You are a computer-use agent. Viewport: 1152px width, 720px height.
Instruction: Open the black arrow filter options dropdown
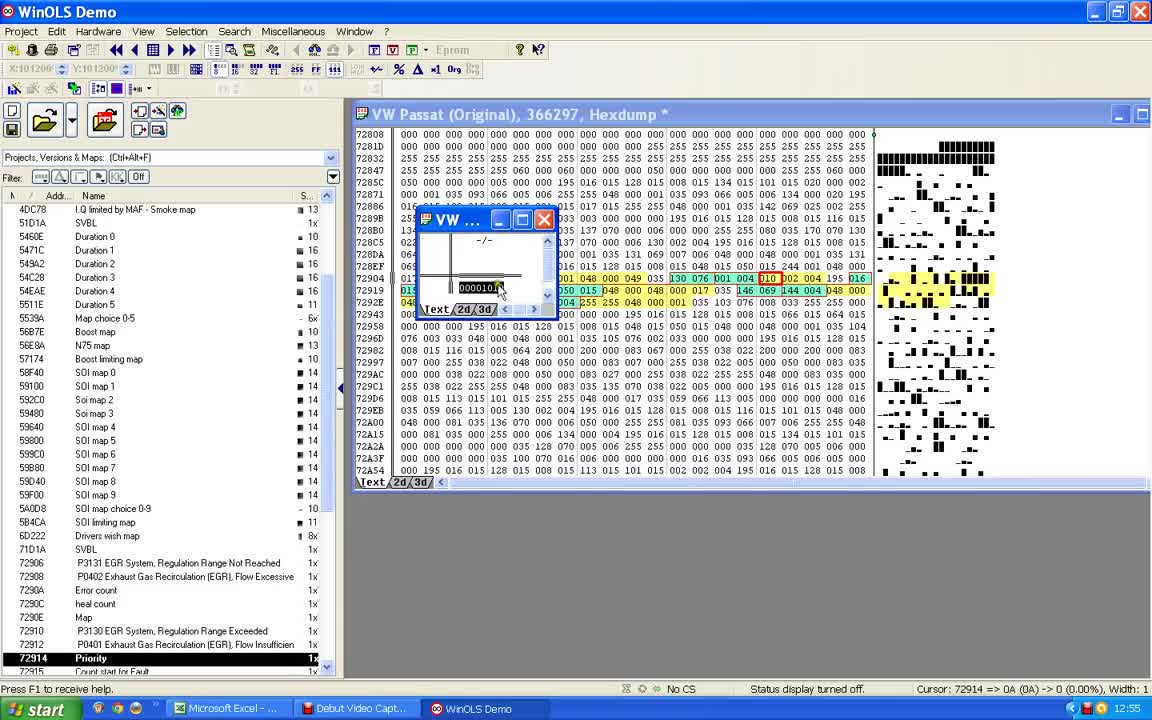(x=333, y=177)
